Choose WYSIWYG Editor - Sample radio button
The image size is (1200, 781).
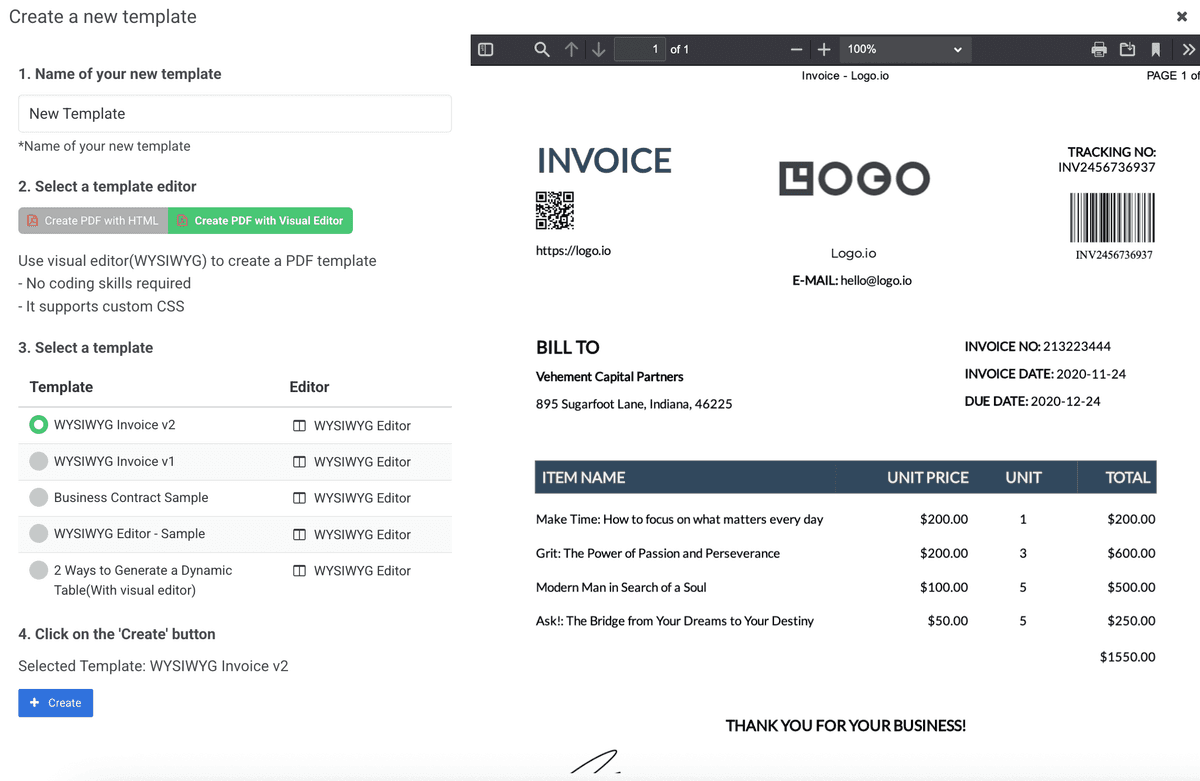pyautogui.click(x=38, y=533)
